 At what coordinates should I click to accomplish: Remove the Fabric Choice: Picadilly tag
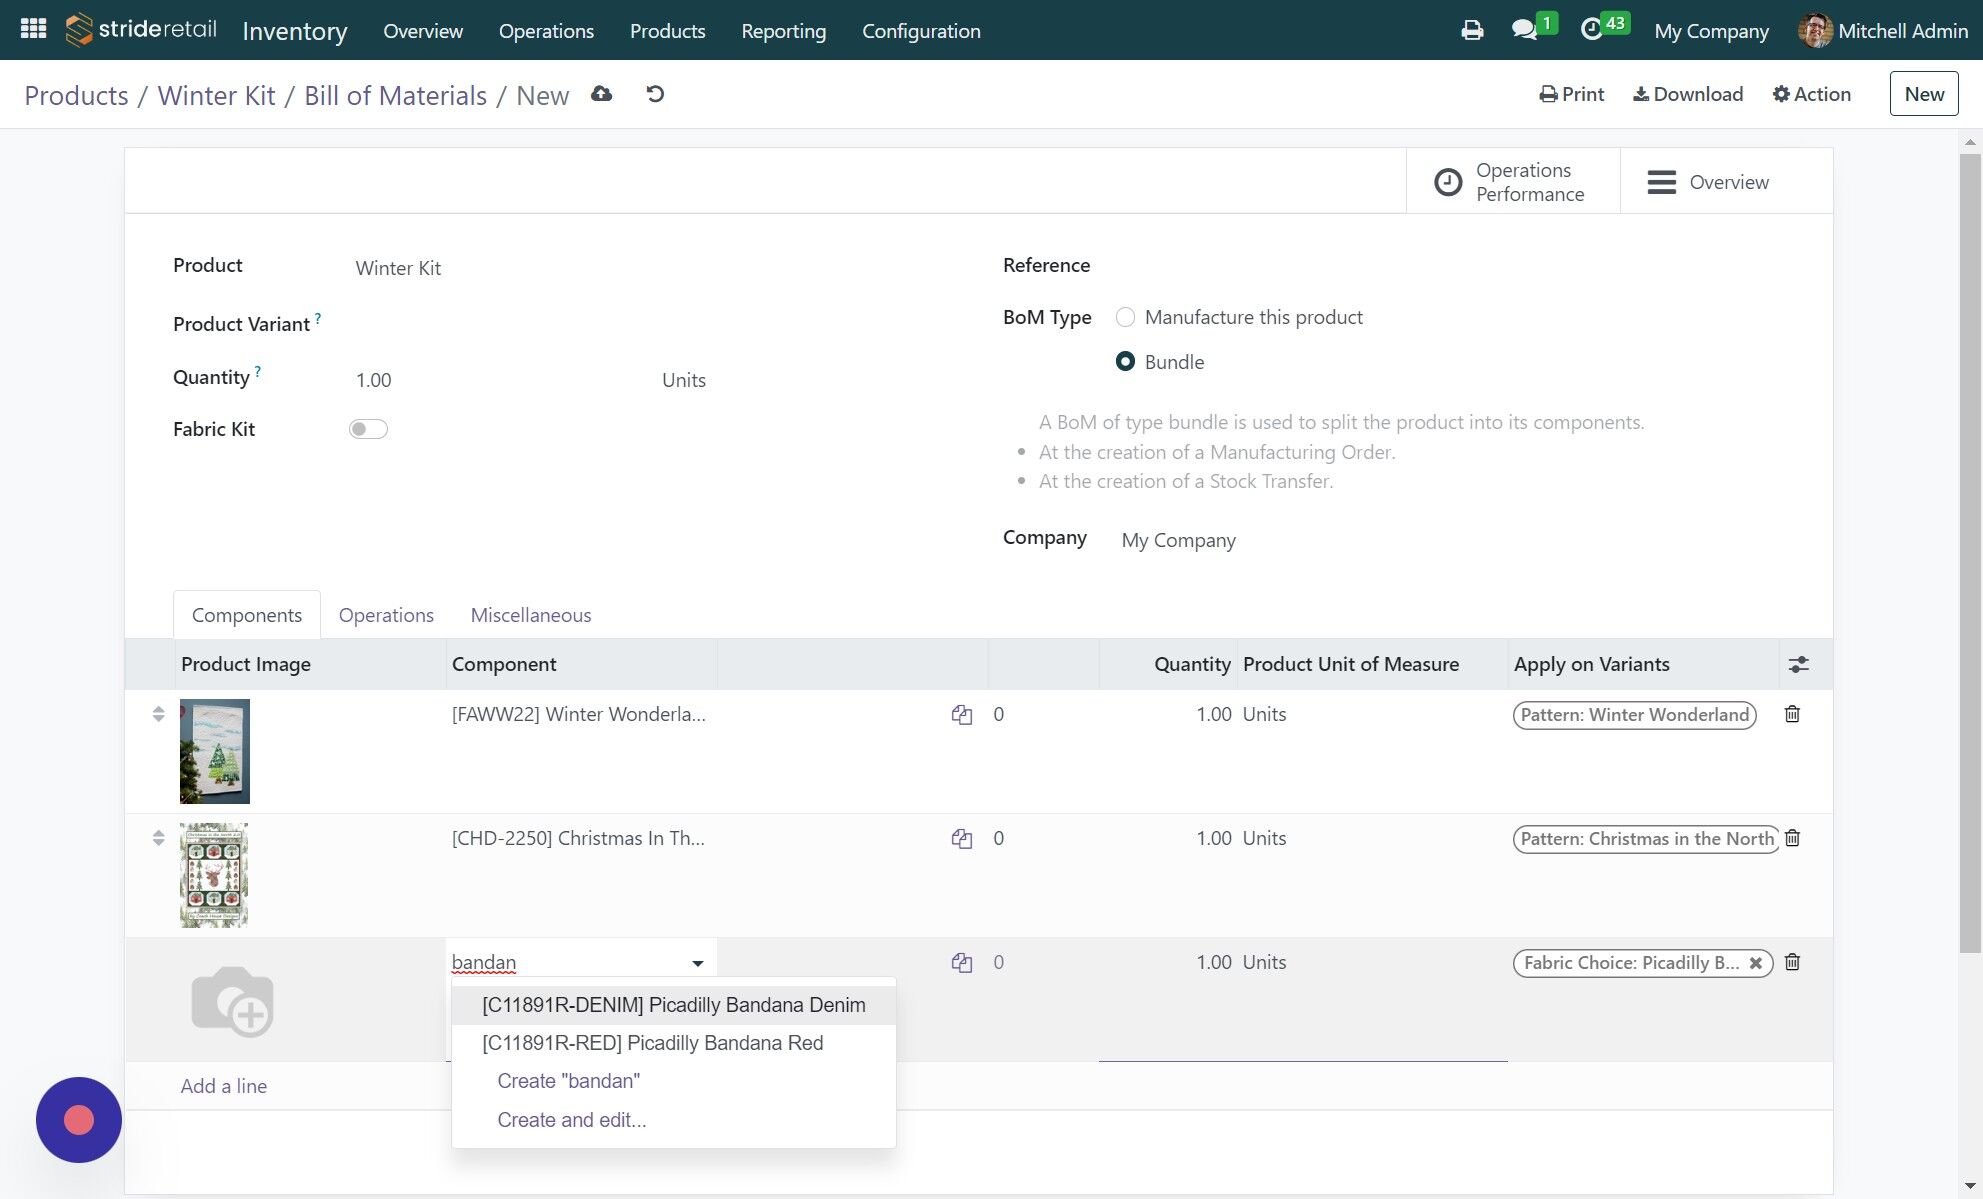[1755, 963]
